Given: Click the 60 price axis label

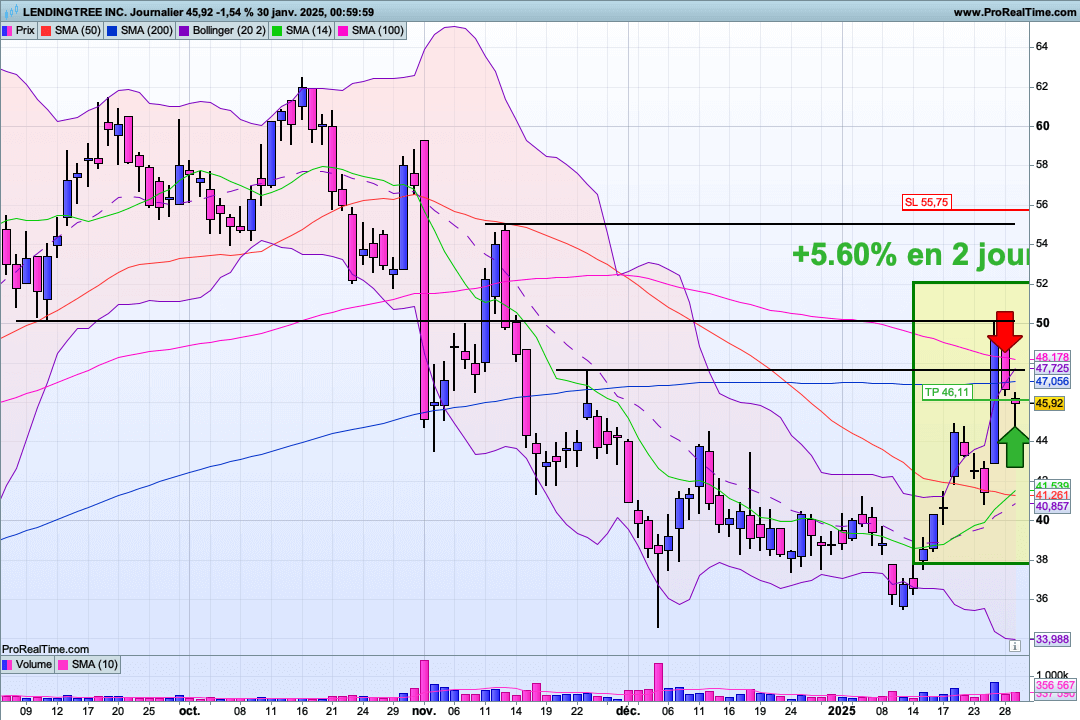Looking at the screenshot, I should [1042, 125].
